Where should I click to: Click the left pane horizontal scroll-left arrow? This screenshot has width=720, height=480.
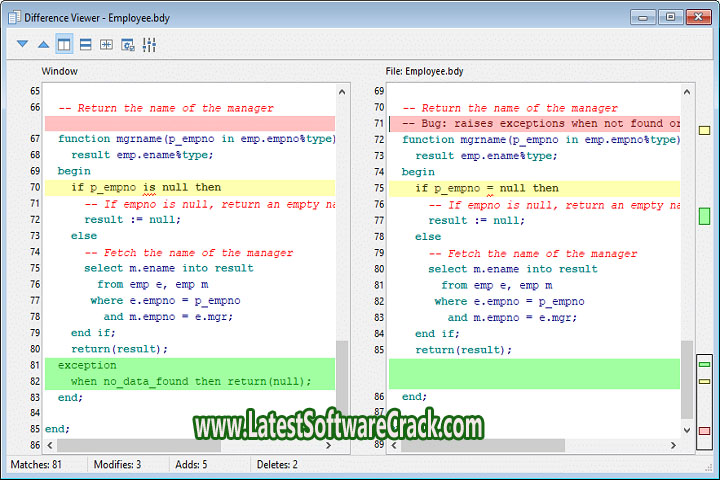[50, 445]
